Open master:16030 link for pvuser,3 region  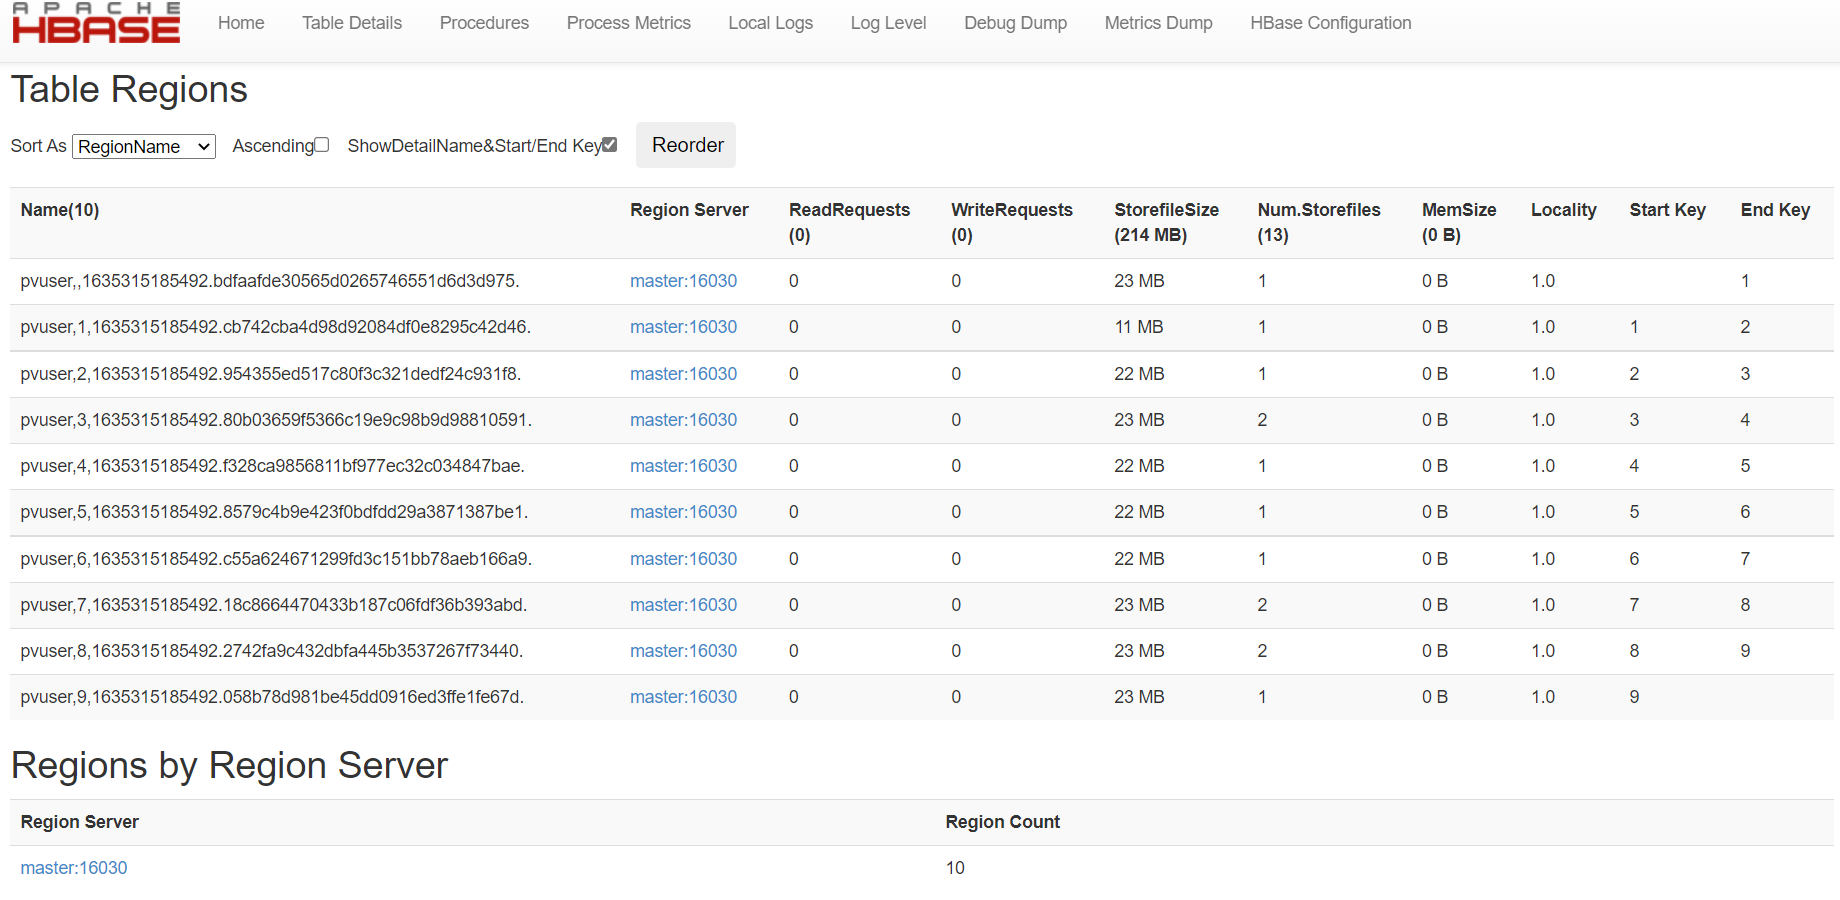pyautogui.click(x=683, y=420)
